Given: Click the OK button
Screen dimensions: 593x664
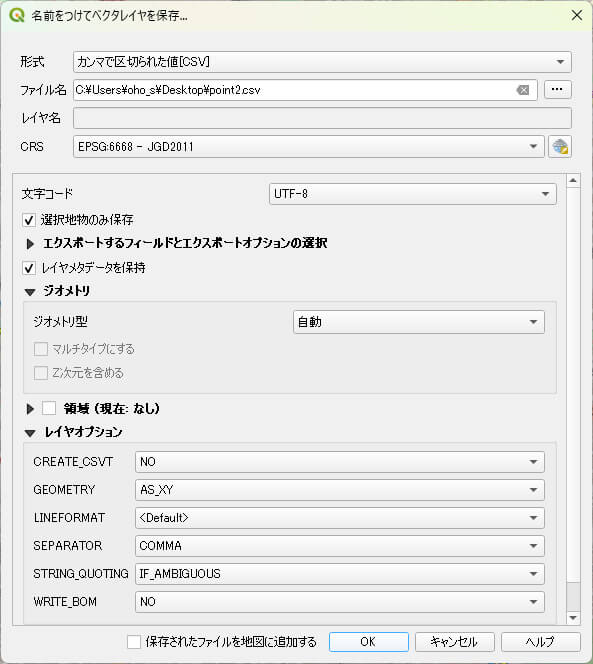Looking at the screenshot, I should click(x=369, y=642).
